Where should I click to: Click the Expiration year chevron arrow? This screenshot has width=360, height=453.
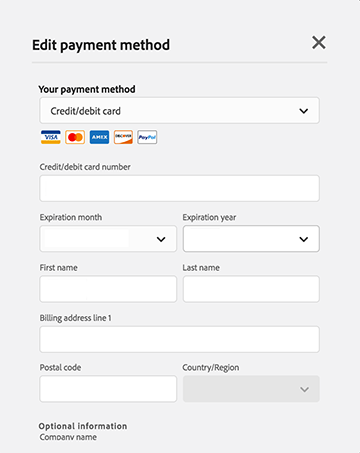pos(304,239)
